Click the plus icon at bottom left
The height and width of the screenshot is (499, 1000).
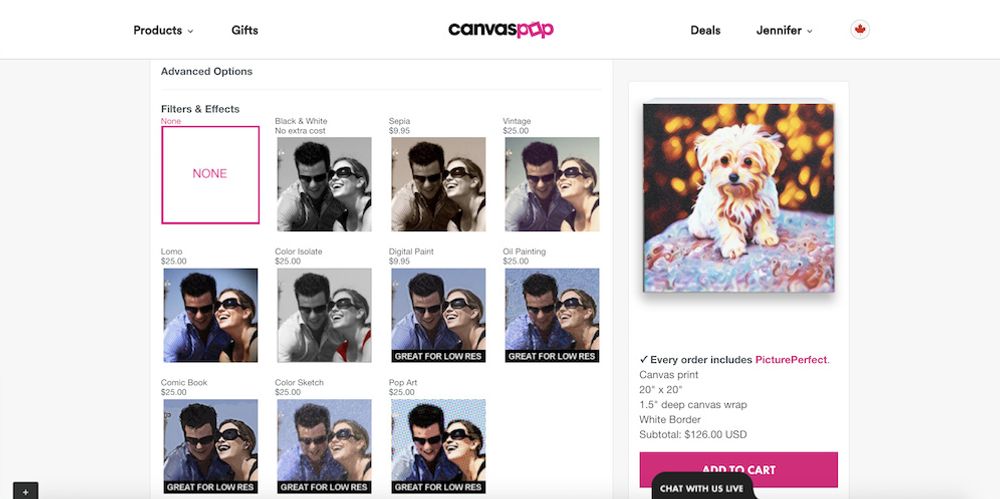(26, 491)
